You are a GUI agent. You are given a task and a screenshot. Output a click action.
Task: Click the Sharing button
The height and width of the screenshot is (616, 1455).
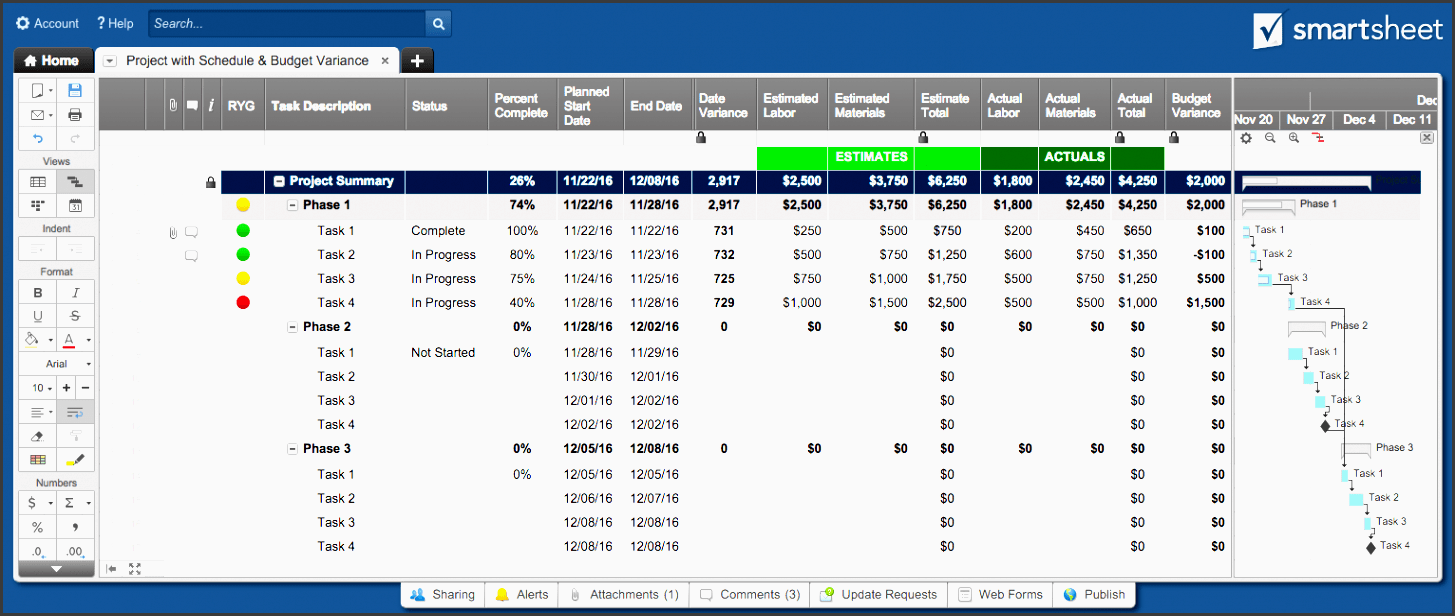coord(443,594)
